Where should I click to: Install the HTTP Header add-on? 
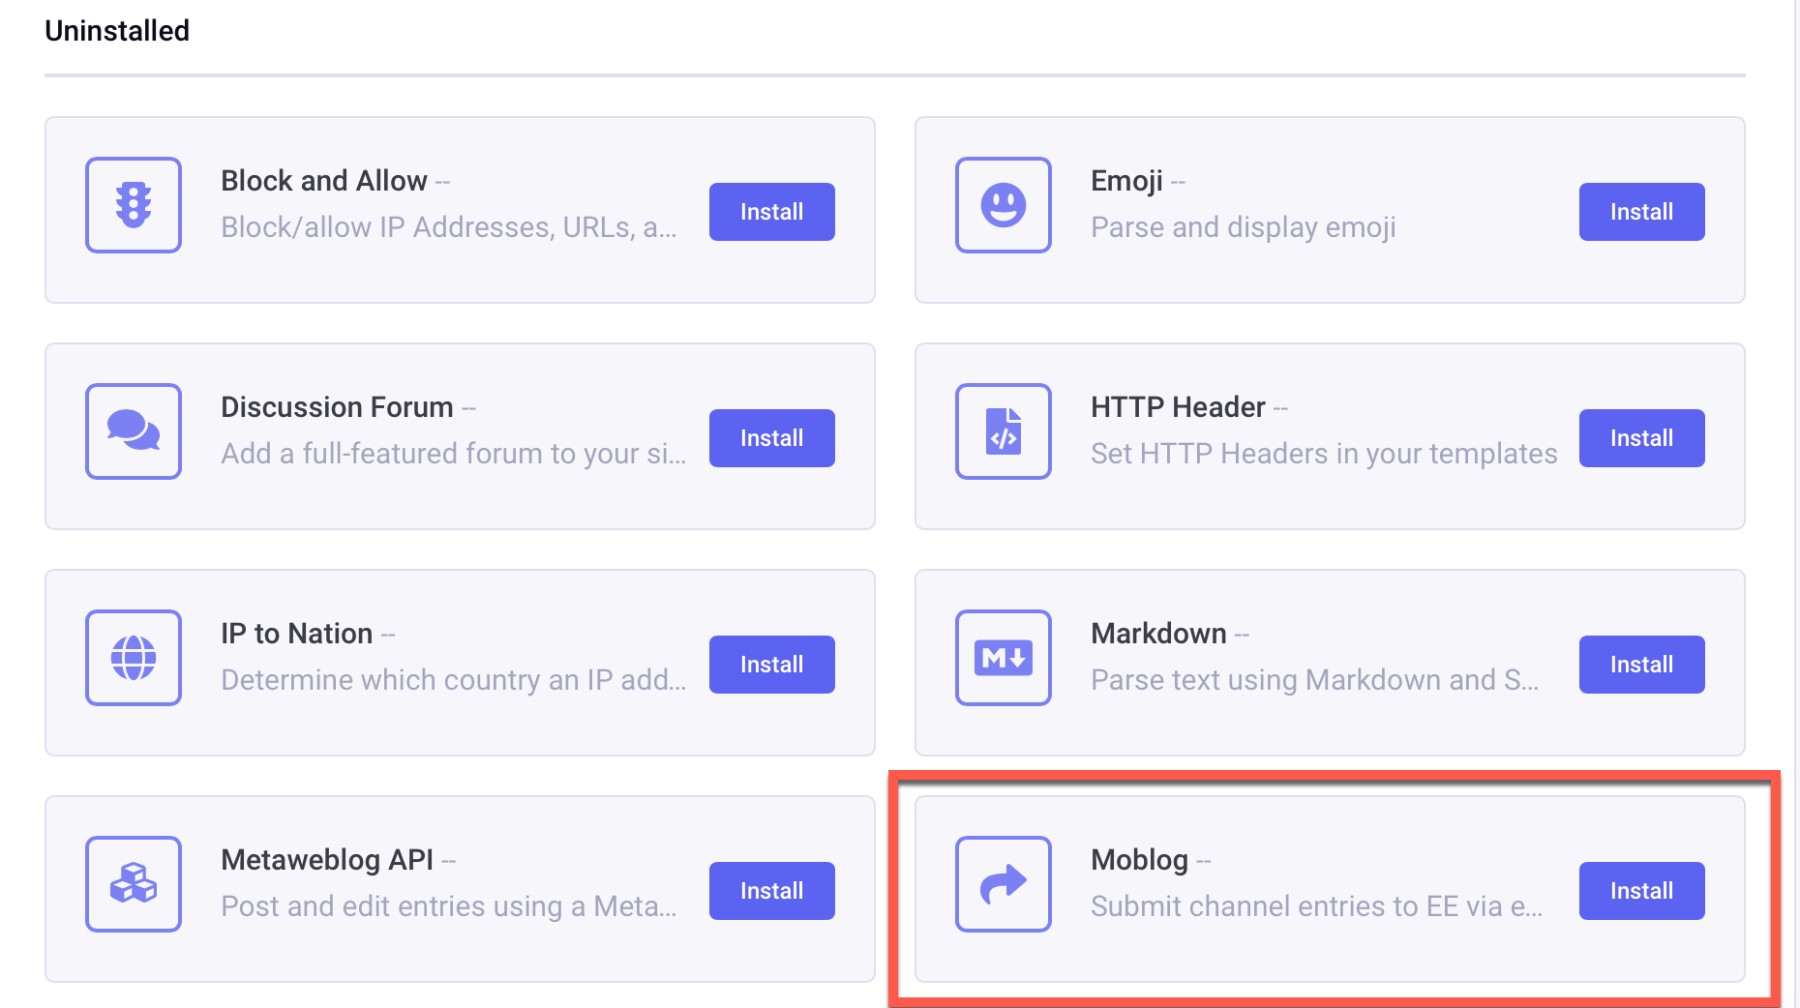[1641, 438]
